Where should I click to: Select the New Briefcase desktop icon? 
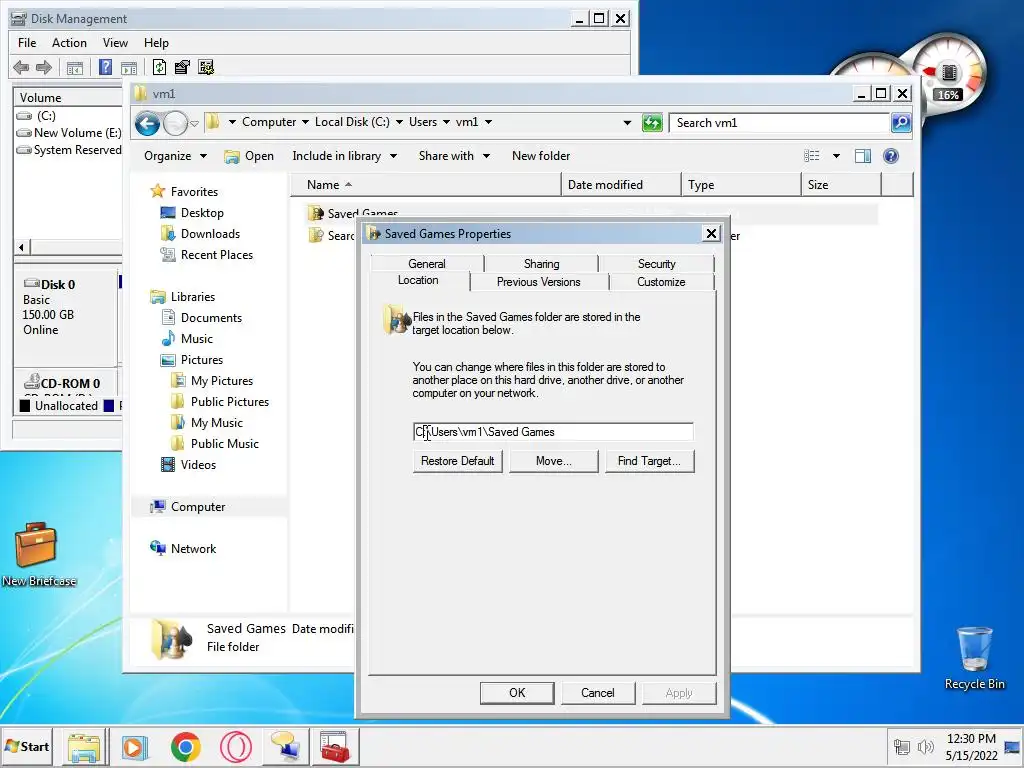[38, 555]
